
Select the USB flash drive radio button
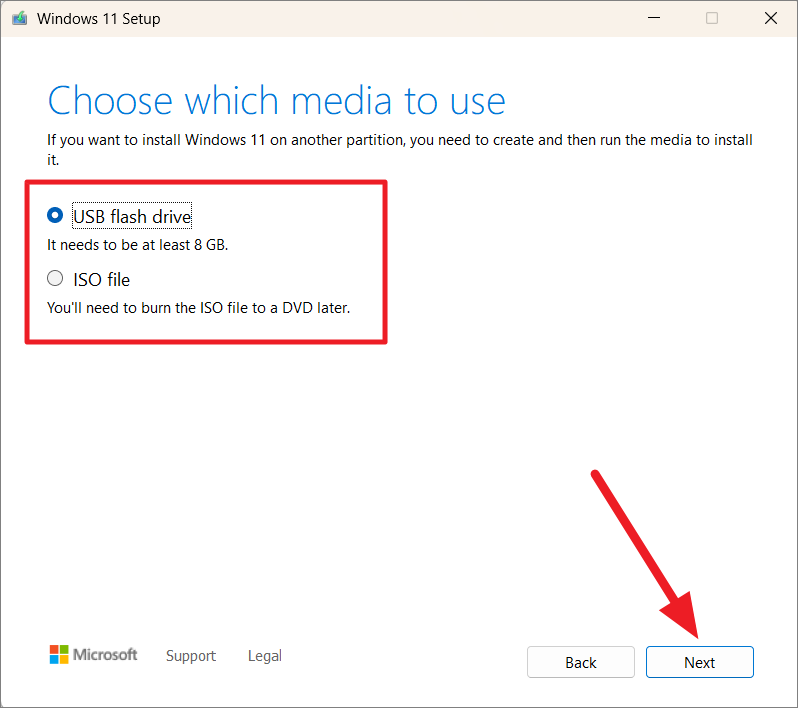click(55, 215)
